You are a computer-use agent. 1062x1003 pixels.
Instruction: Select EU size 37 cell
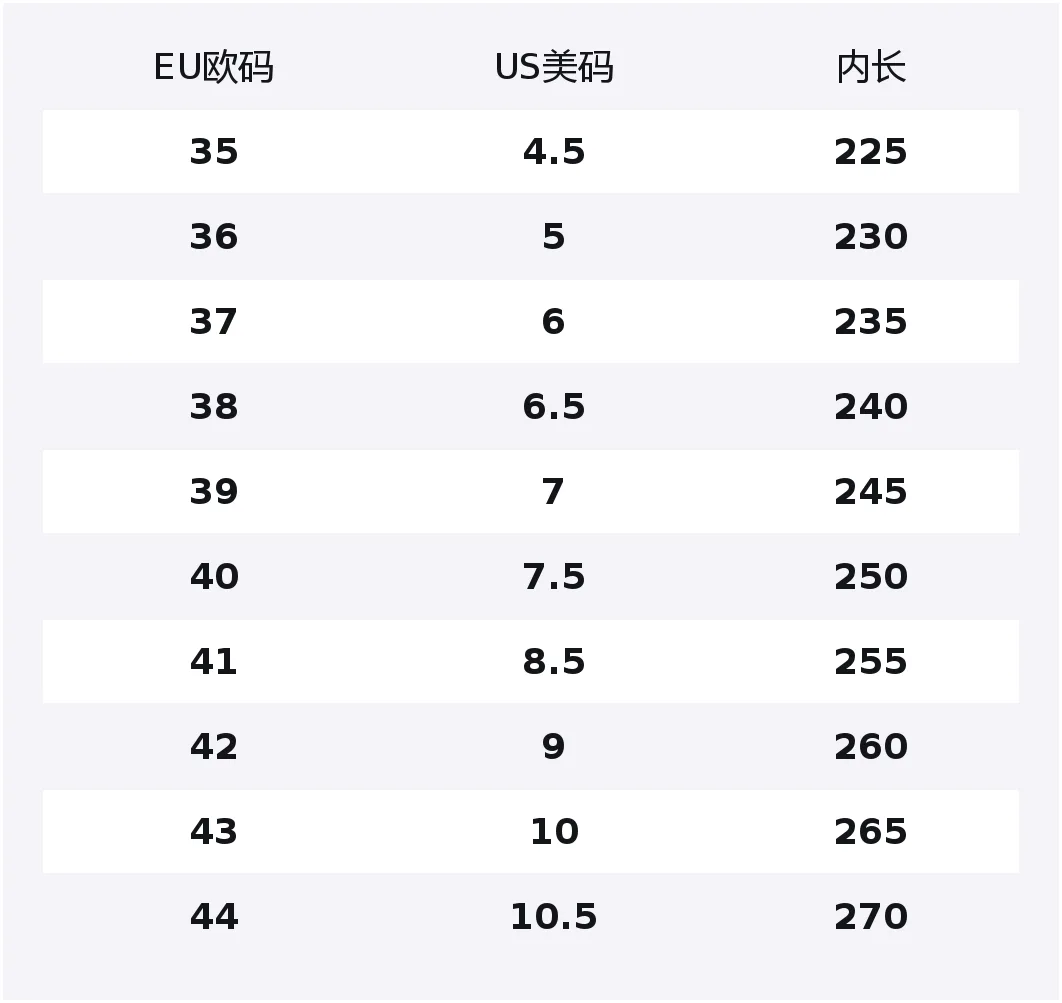pyautogui.click(x=214, y=322)
